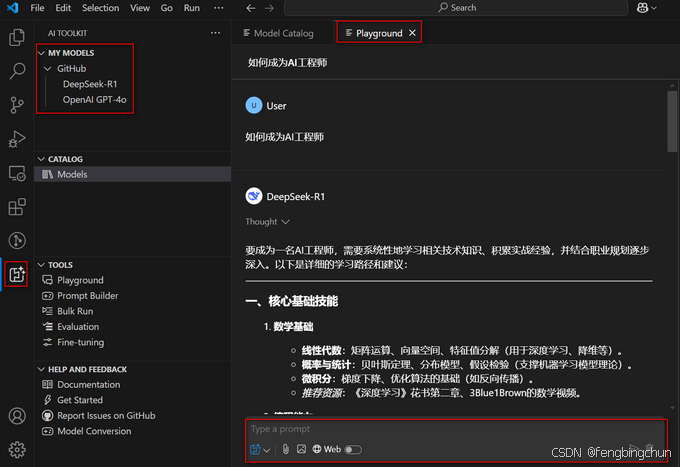Image resolution: width=680 pixels, height=467 pixels.
Task: Add an image with the picture icon
Action: click(x=301, y=449)
